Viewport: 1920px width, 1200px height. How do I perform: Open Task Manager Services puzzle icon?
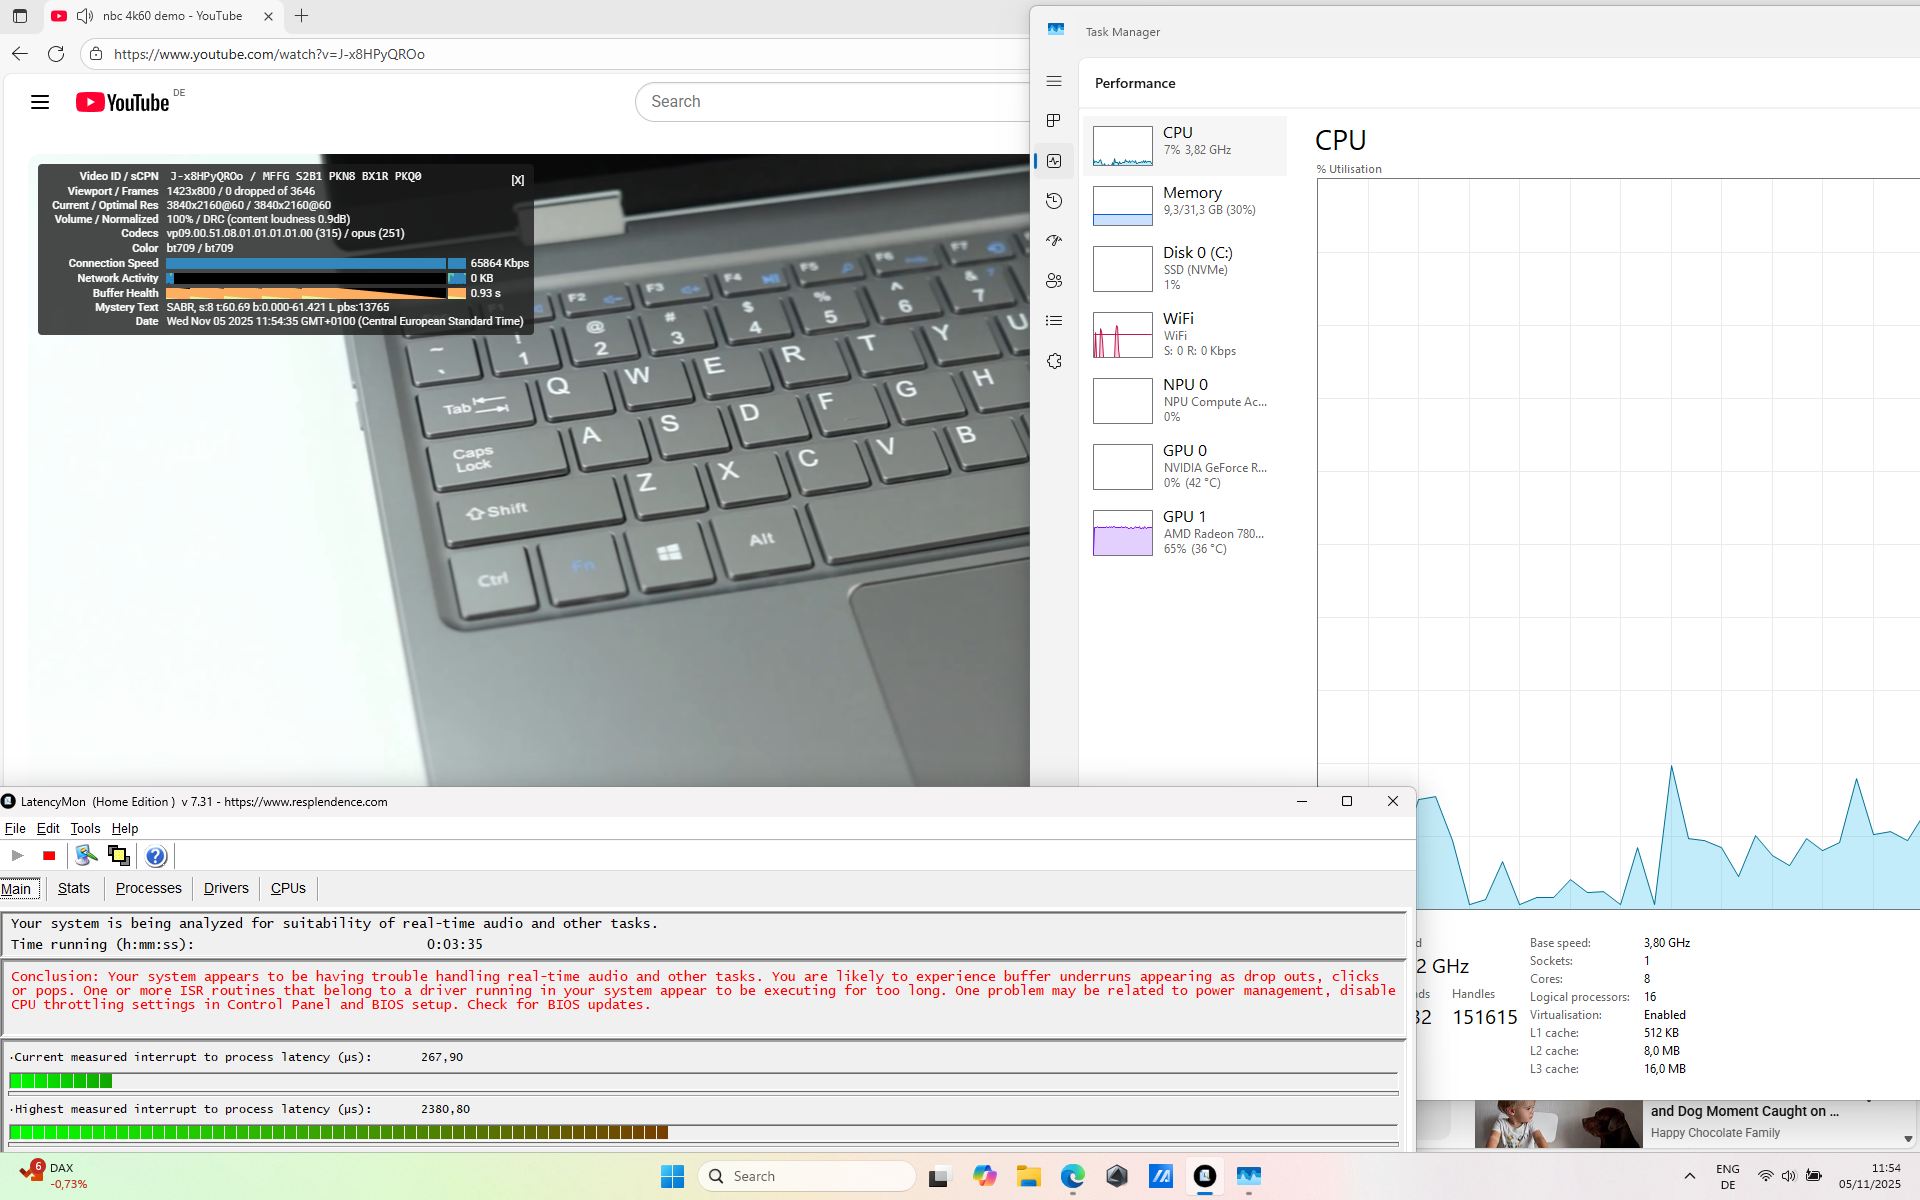1054,361
